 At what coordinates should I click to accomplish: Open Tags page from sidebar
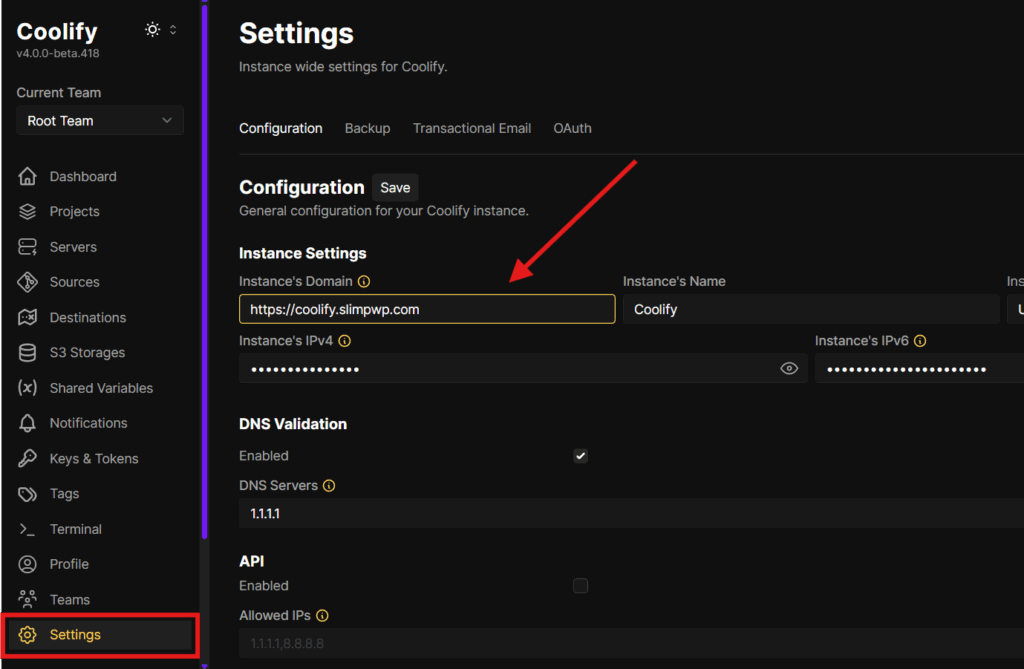pyautogui.click(x=65, y=494)
